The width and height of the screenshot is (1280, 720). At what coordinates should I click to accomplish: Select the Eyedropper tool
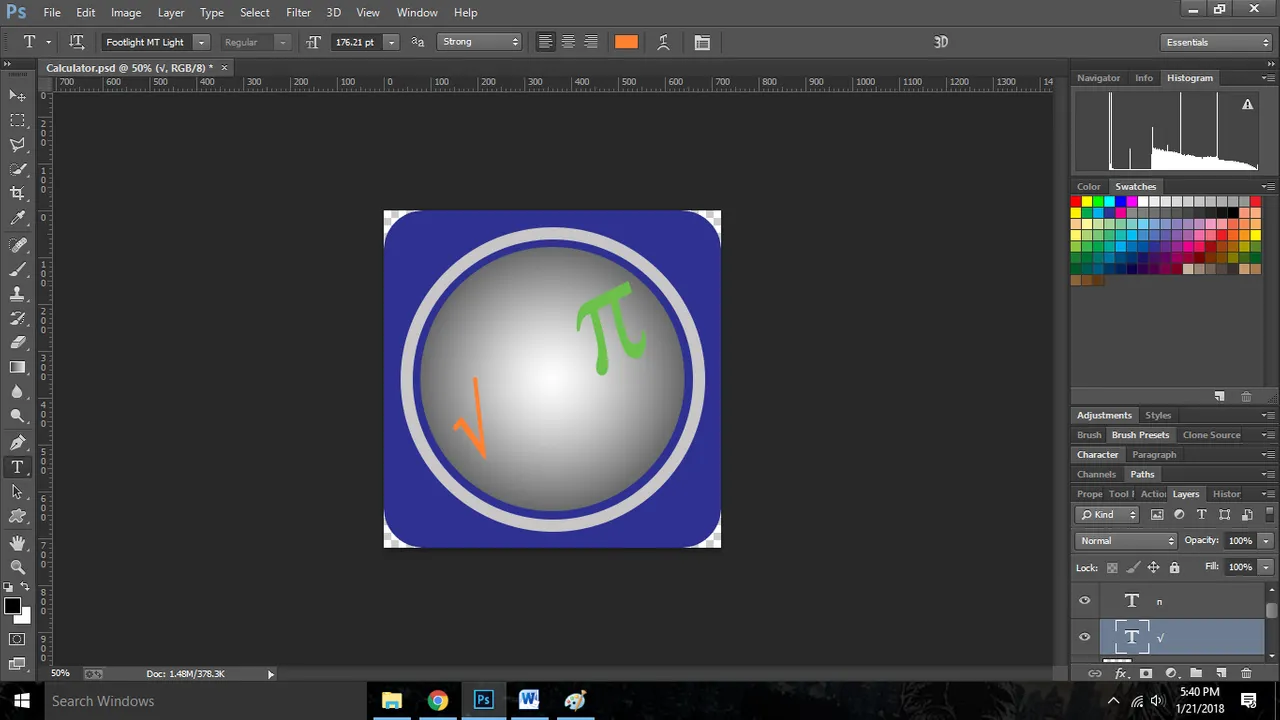coord(17,218)
